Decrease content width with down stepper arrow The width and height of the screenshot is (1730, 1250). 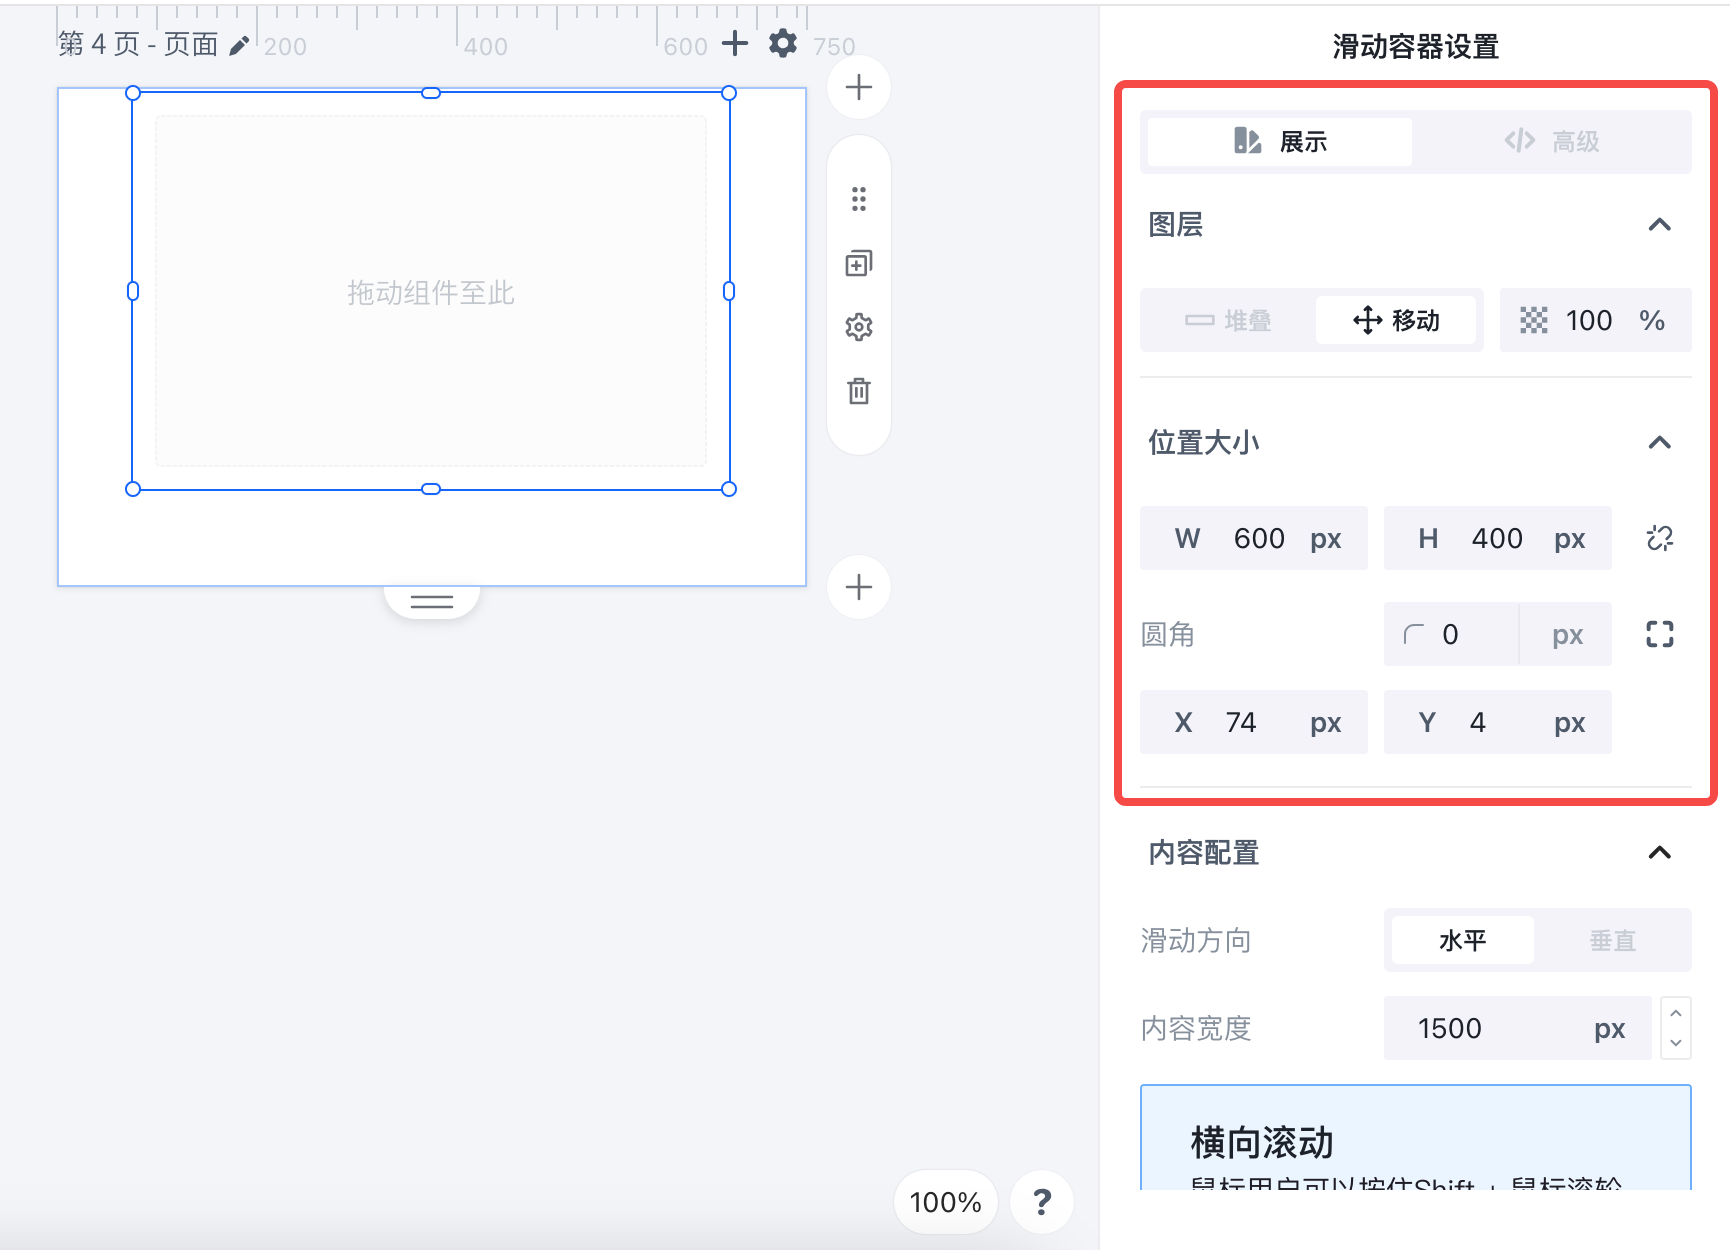coord(1676,1043)
